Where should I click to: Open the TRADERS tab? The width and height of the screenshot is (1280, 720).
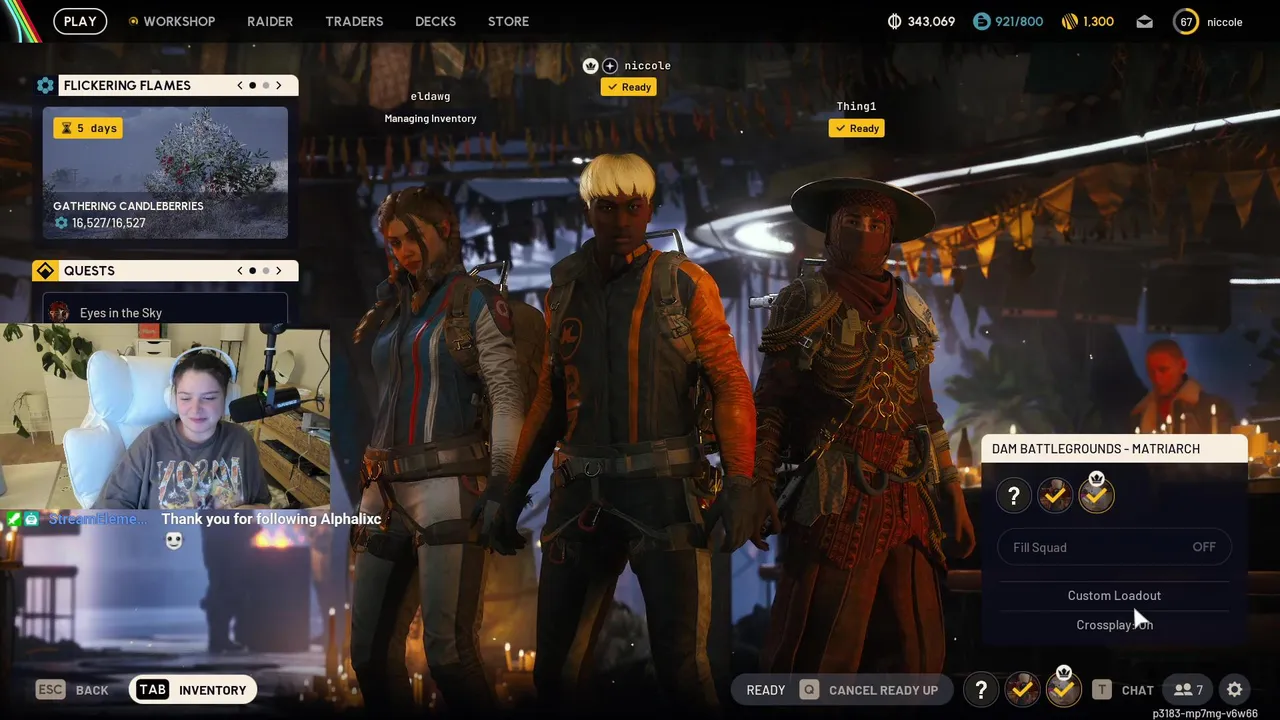click(354, 21)
